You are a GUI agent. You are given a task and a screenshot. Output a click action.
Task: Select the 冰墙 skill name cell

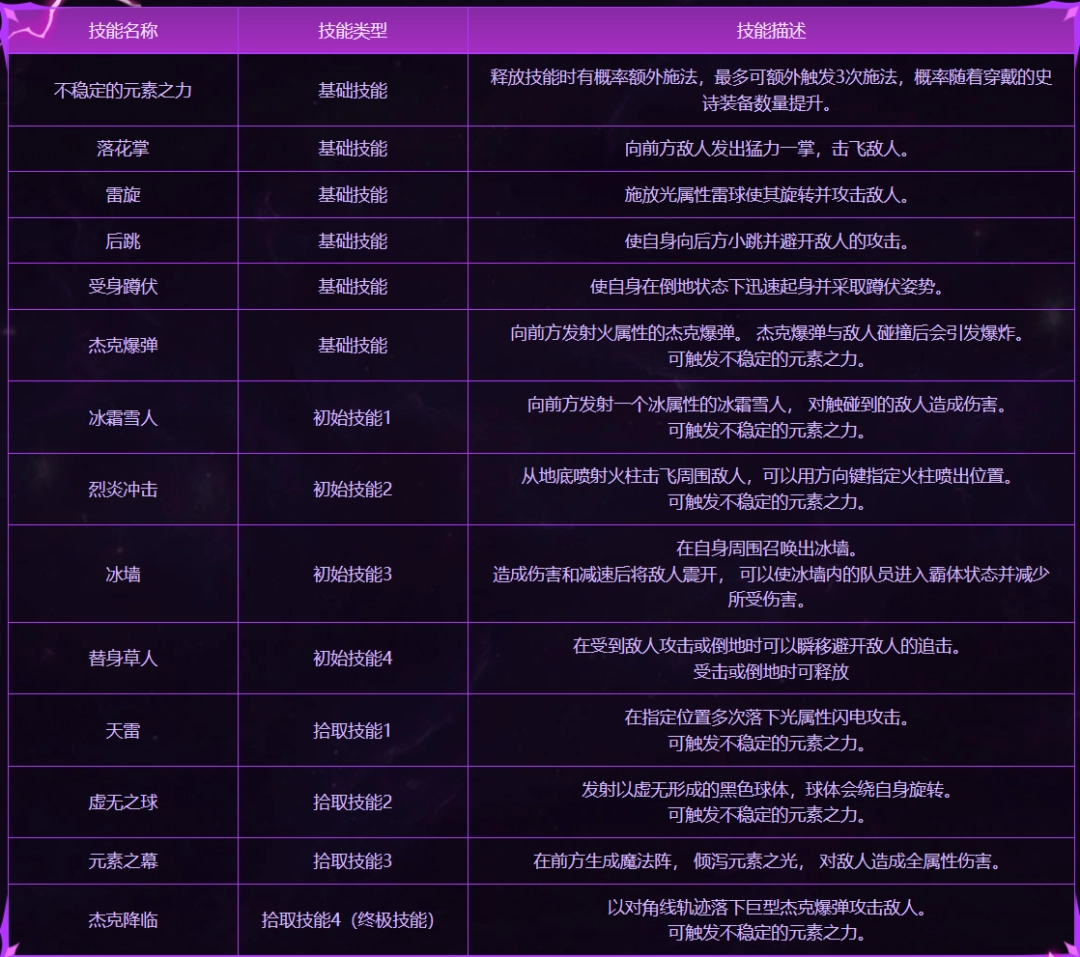123,574
